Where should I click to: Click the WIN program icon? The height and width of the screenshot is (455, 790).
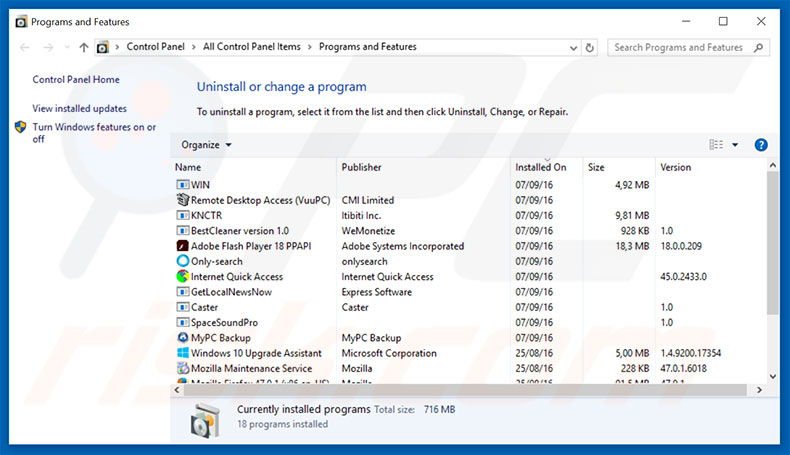[182, 185]
